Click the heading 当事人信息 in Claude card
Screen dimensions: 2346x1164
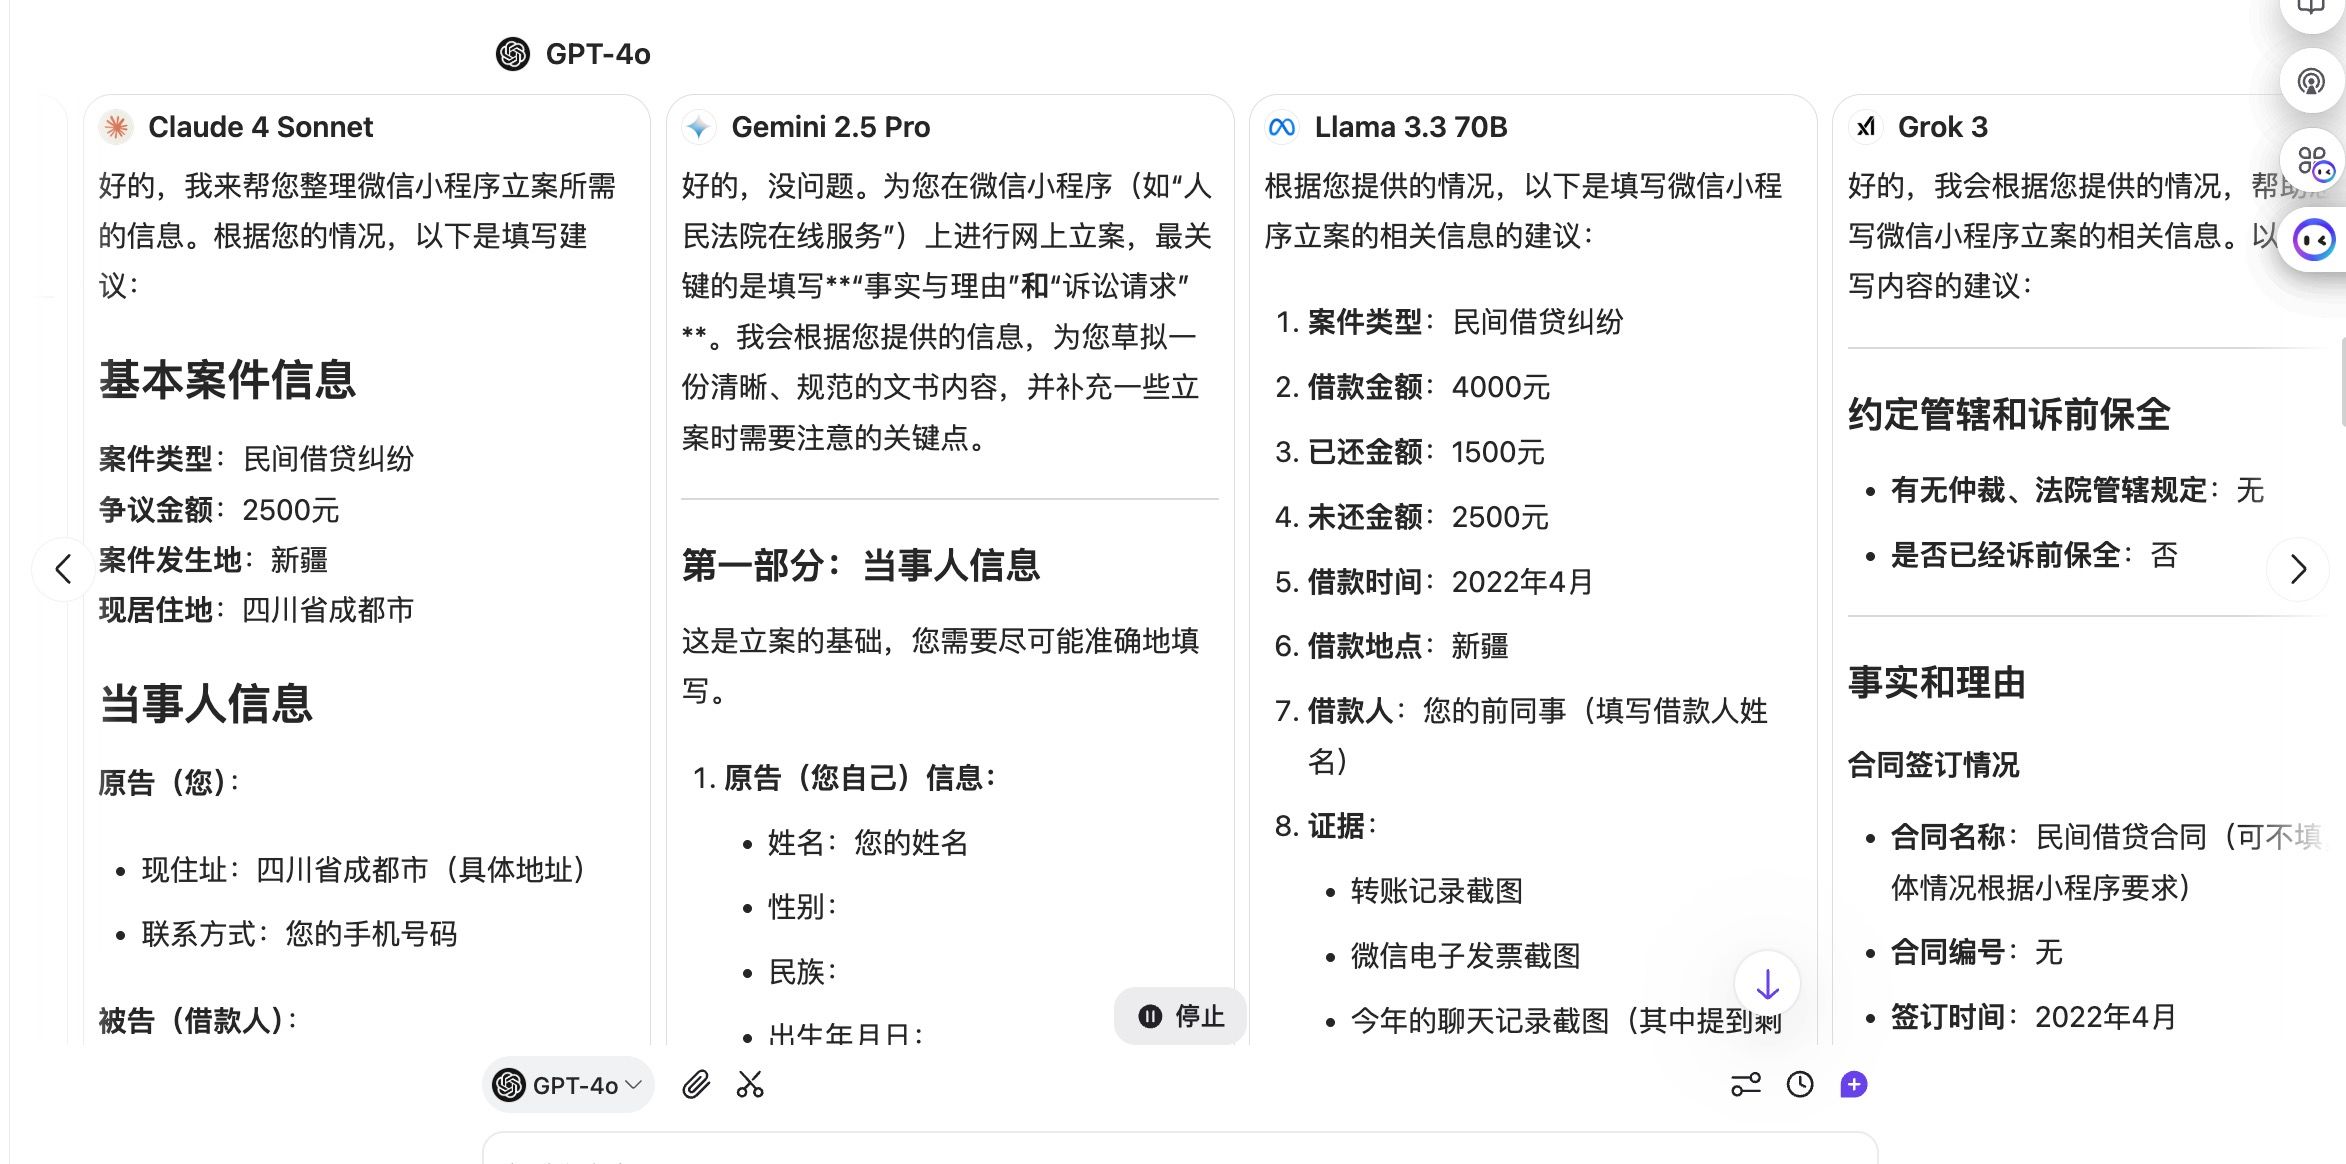206,703
